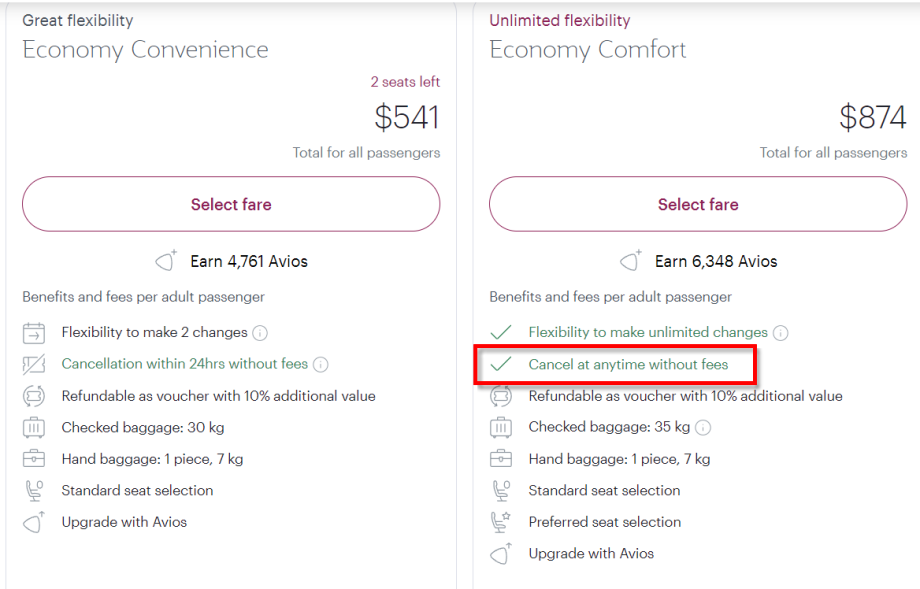Click Upgrade with Avios in Comfort fare
The width and height of the screenshot is (920, 589).
tap(592, 554)
